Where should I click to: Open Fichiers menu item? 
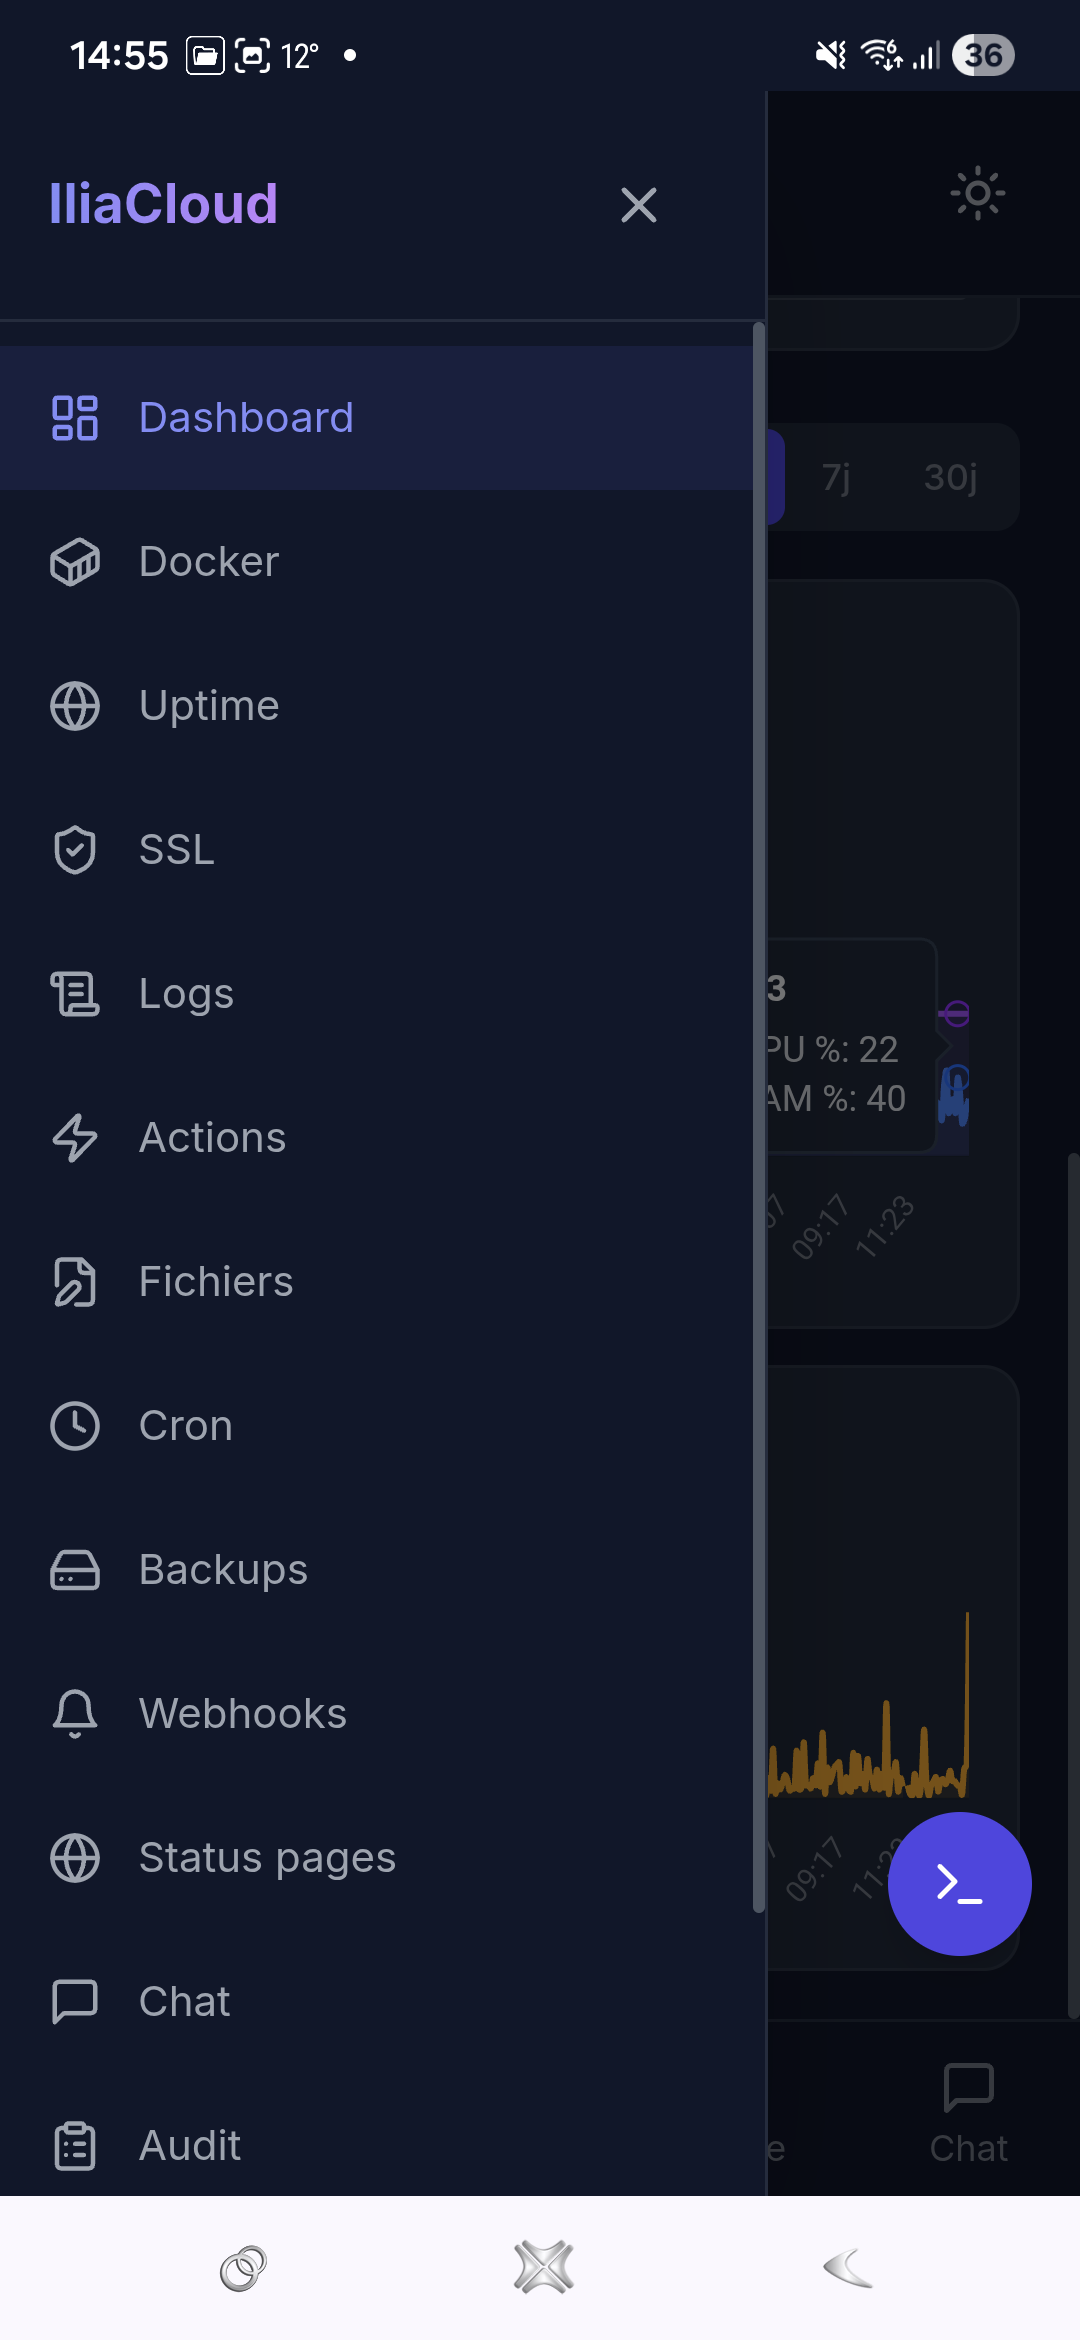[376, 1282]
